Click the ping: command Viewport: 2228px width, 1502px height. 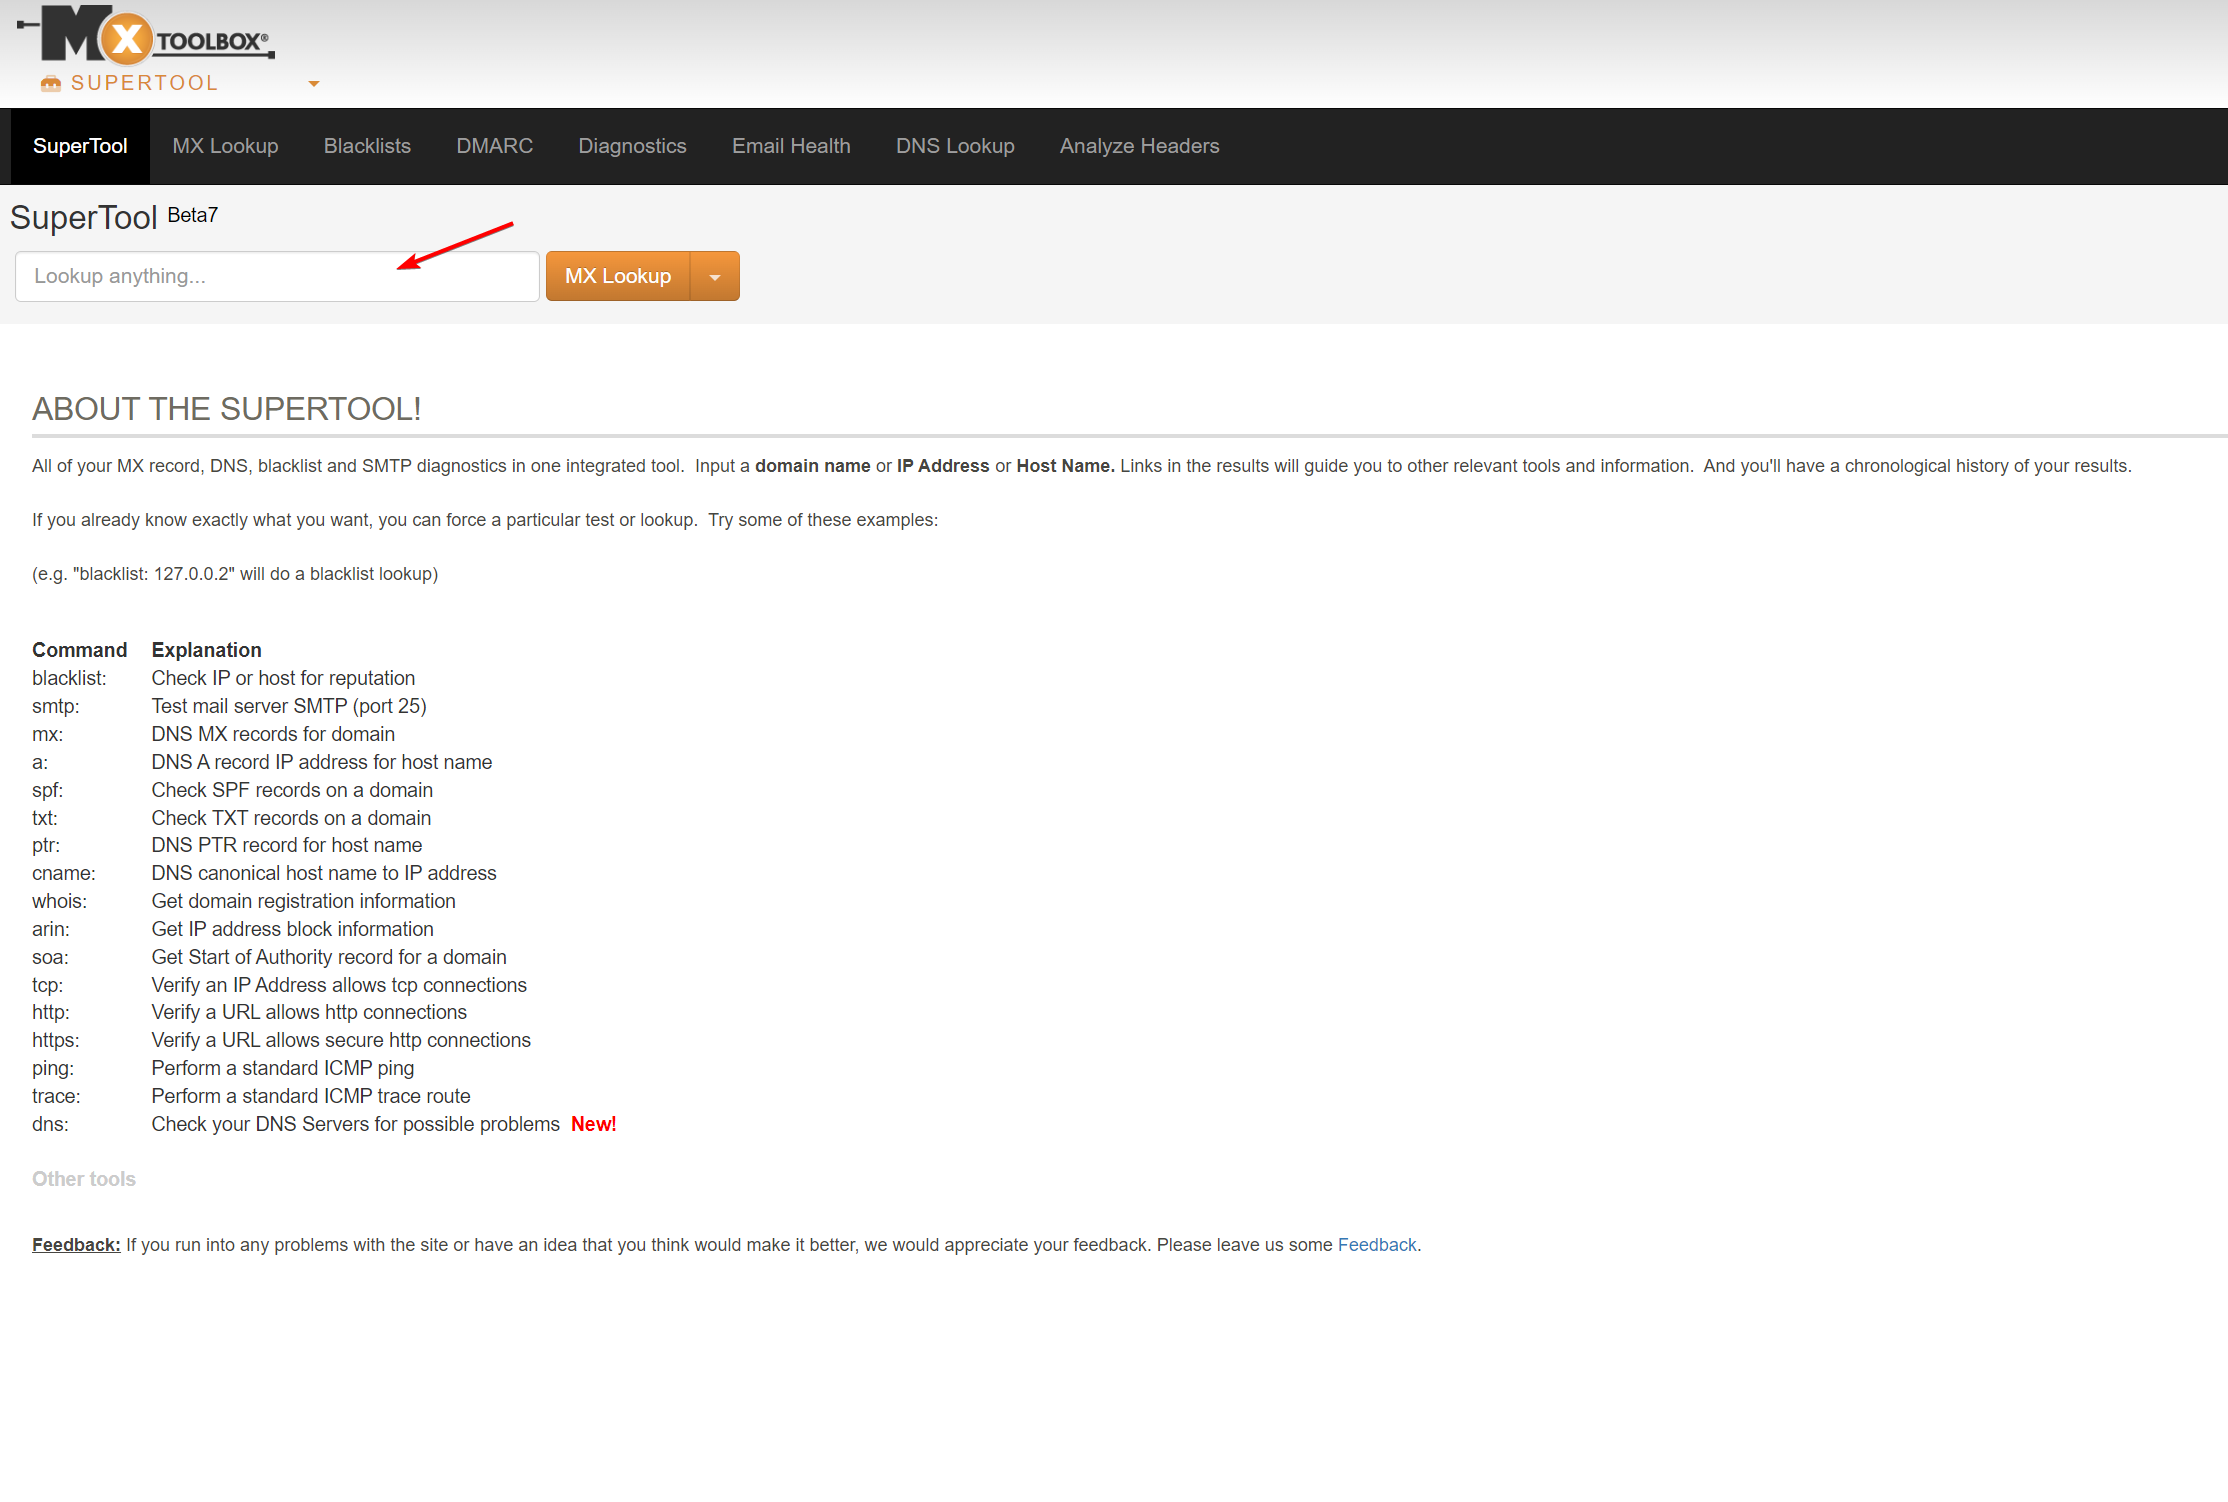53,1068
